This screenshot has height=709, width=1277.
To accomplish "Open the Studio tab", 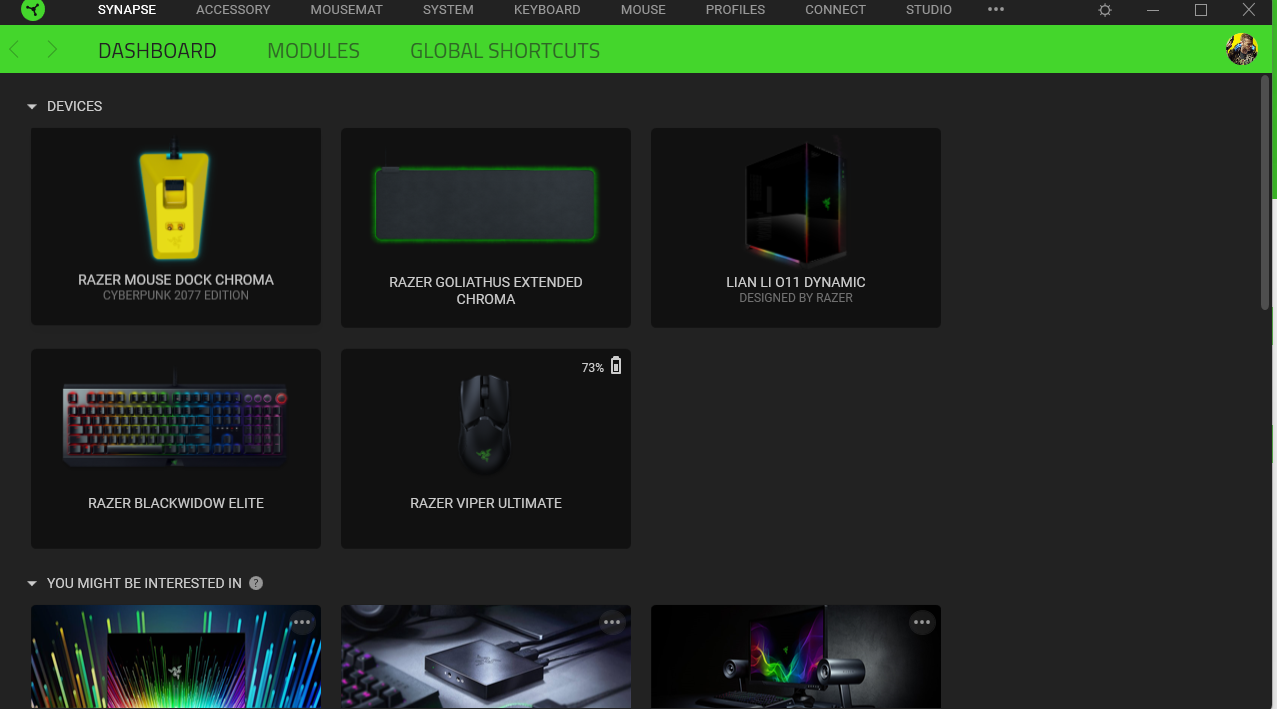I will coord(929,10).
